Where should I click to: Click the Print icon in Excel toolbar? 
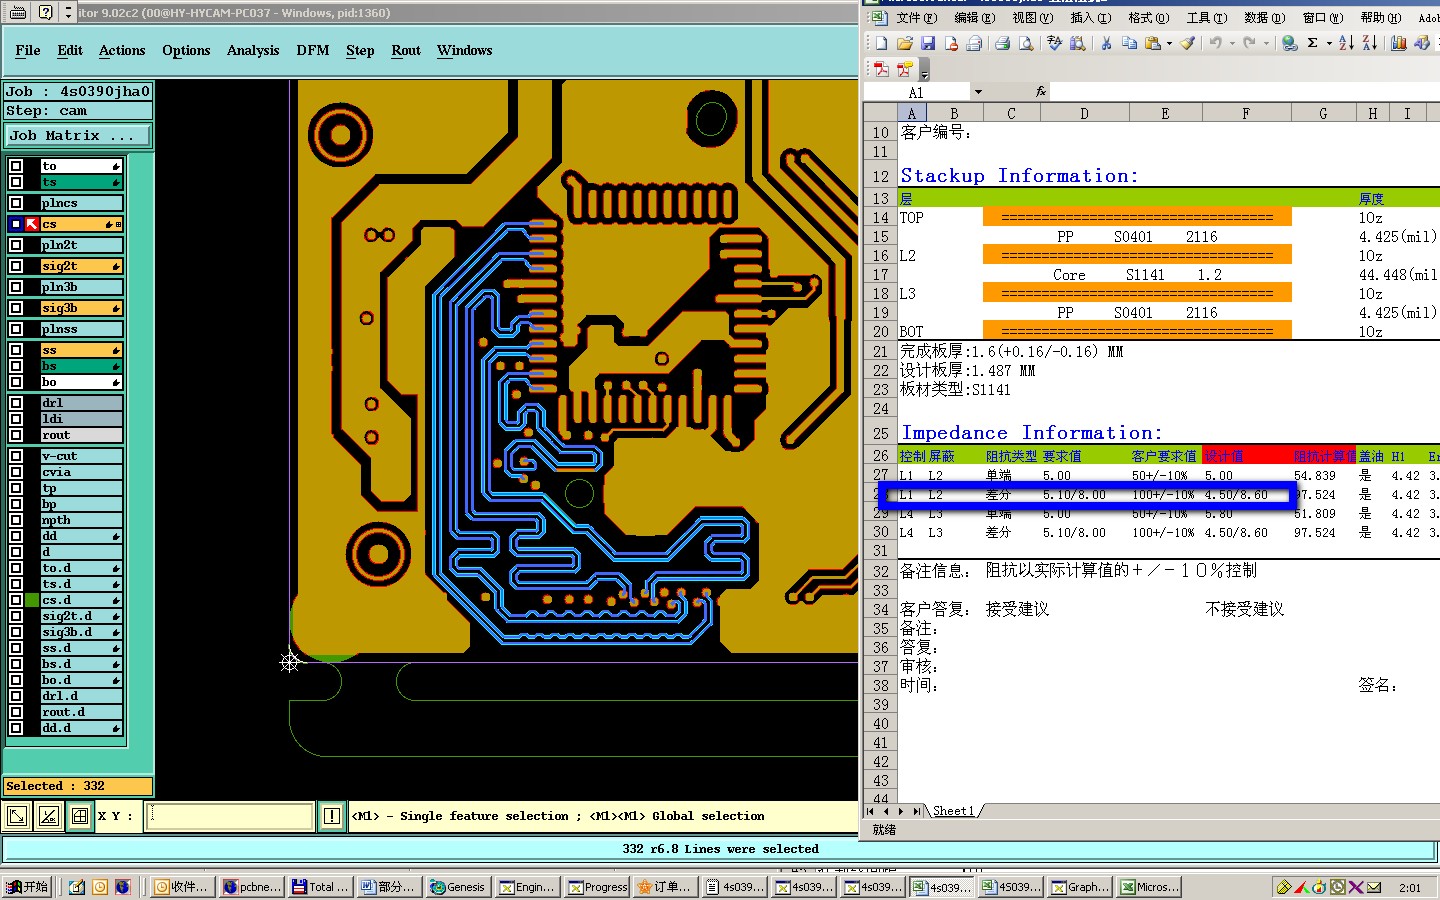1002,43
